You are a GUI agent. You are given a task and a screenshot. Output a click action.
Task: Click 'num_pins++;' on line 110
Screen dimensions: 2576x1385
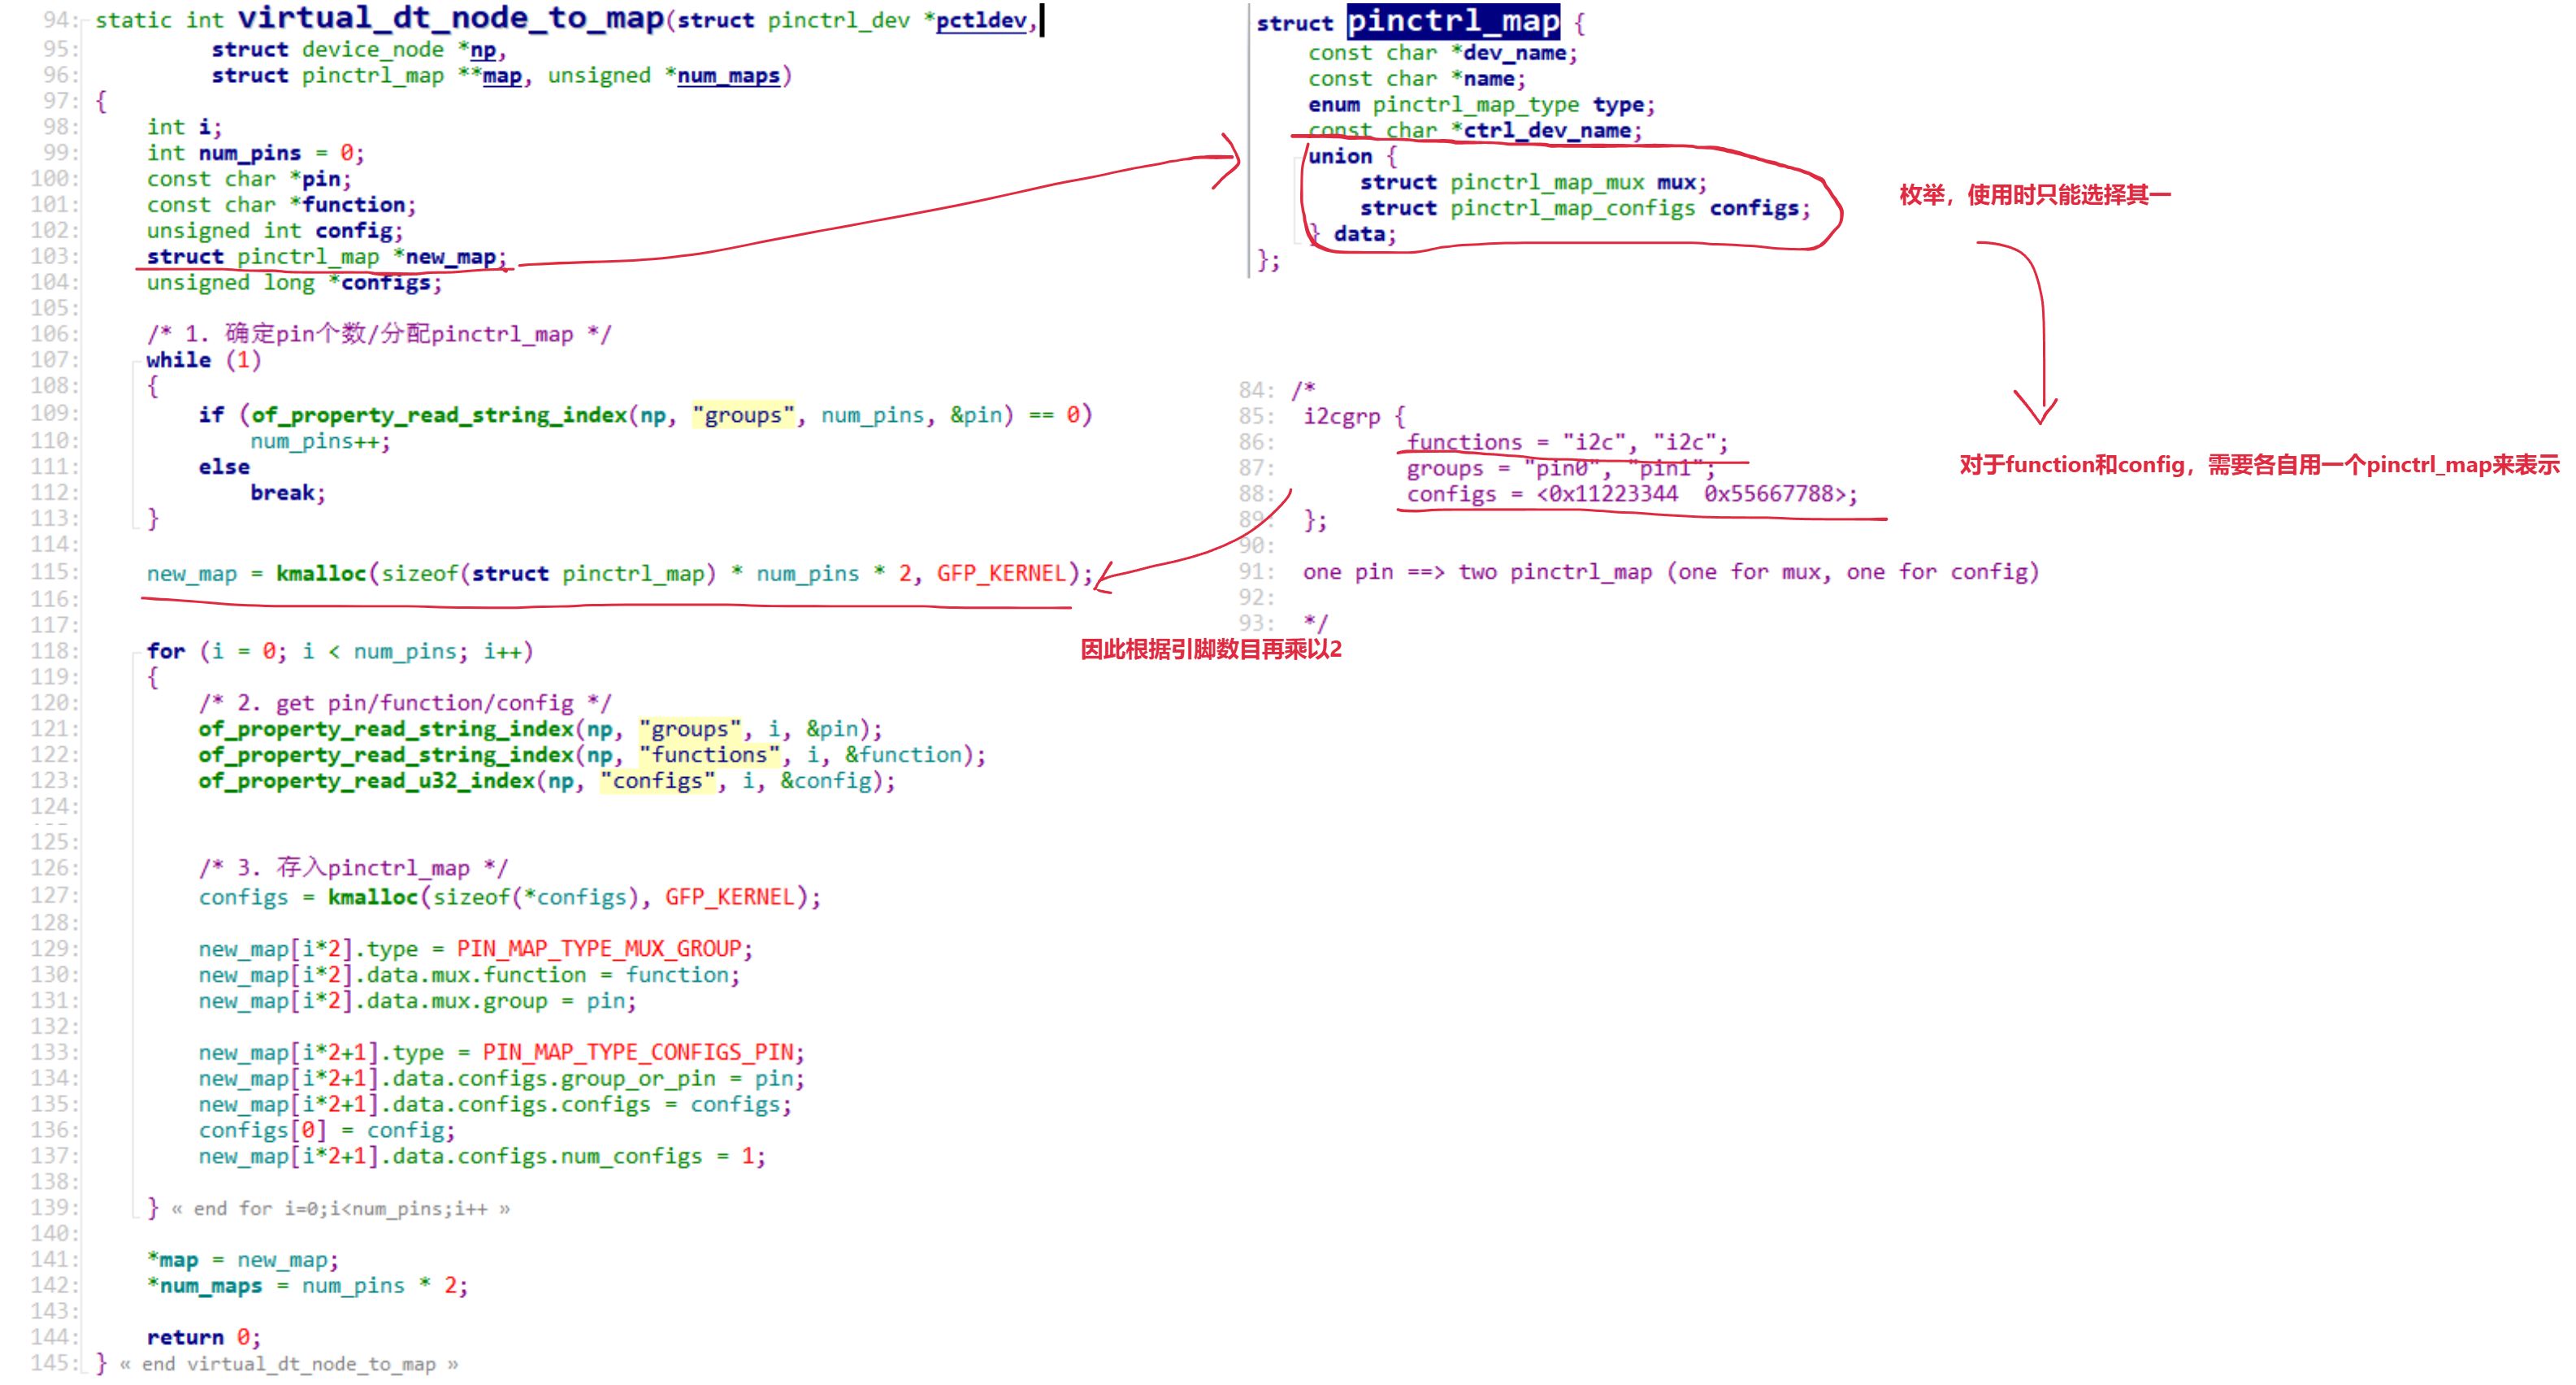[x=320, y=441]
